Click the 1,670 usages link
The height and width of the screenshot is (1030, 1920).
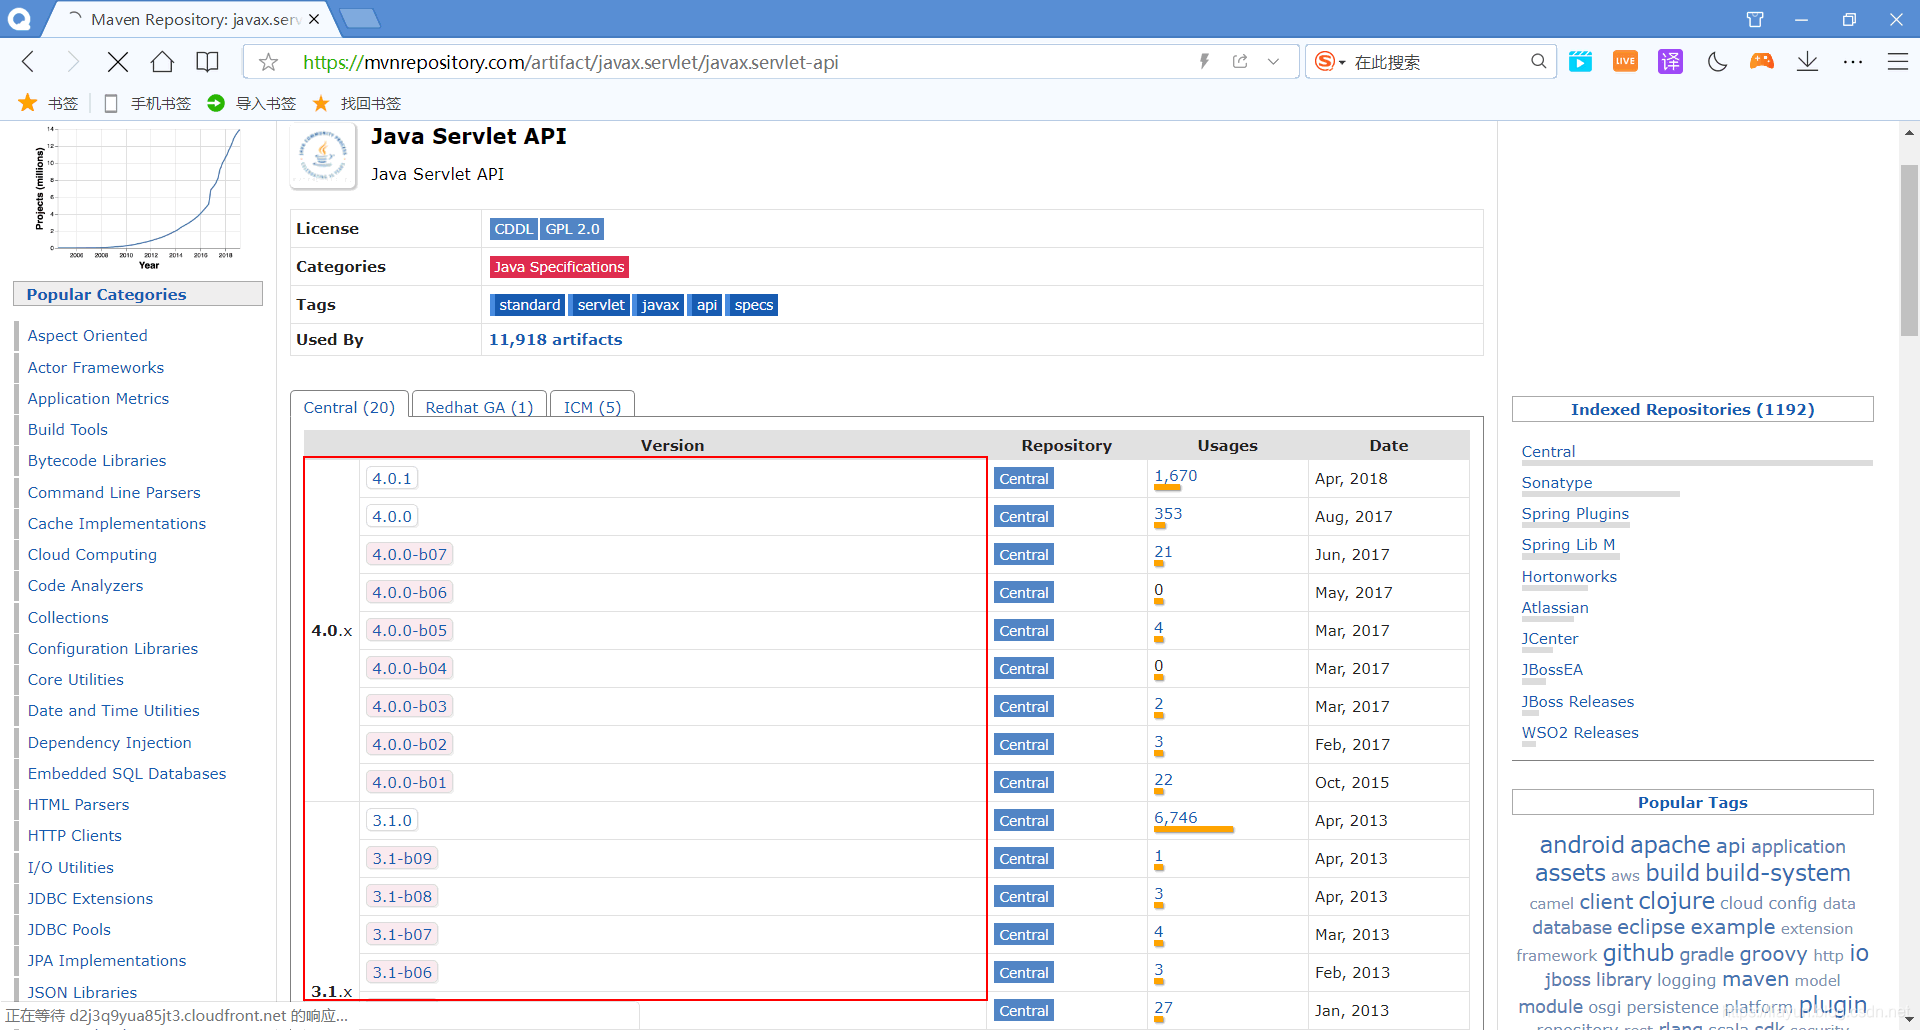(1175, 475)
